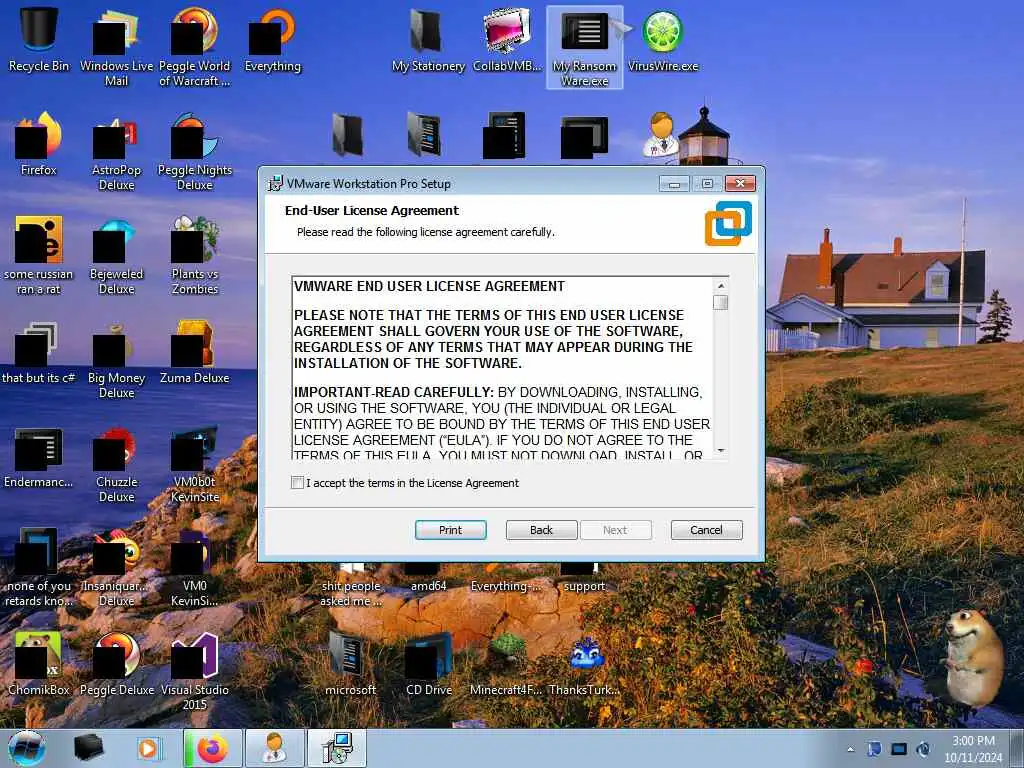This screenshot has width=1024, height=768.
Task: Minimize the VMware Workstation Pro Setup window
Action: (x=674, y=184)
